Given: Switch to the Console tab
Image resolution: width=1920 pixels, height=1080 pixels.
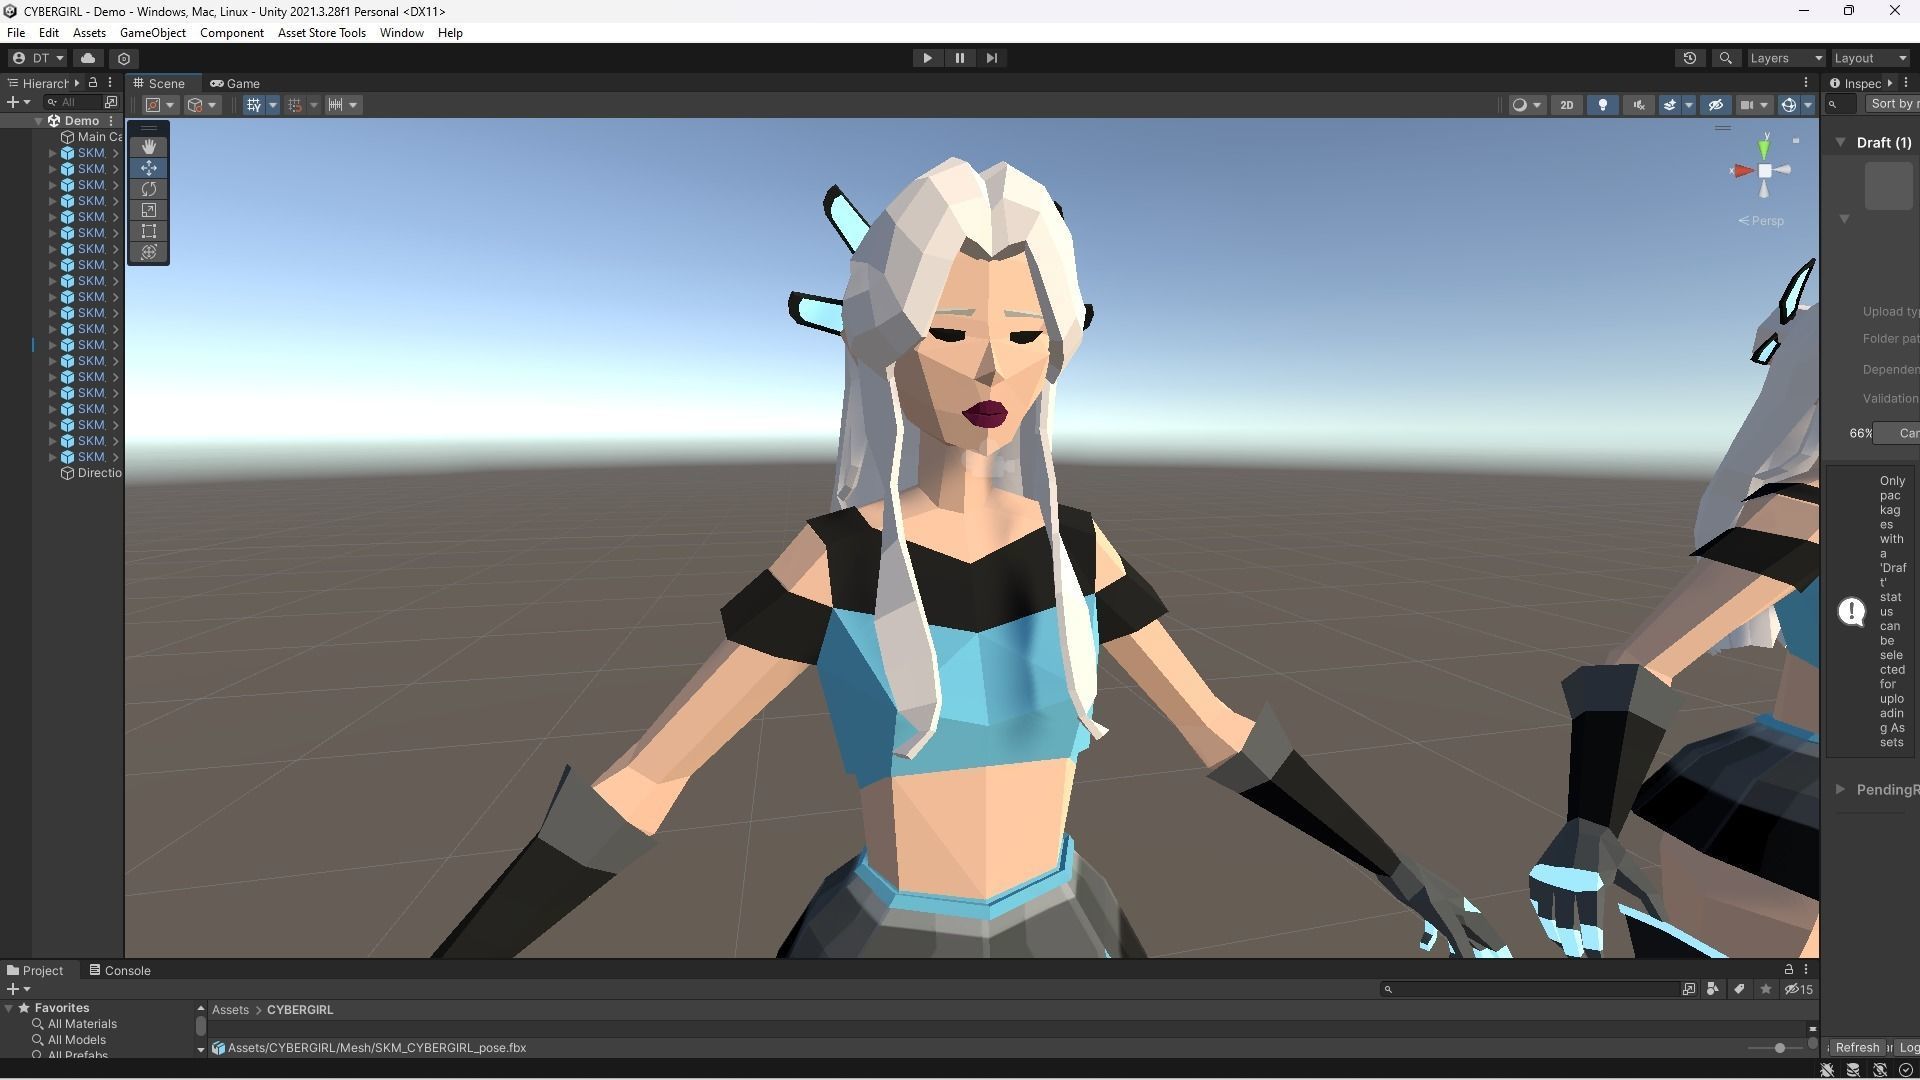Looking at the screenshot, I should point(120,970).
